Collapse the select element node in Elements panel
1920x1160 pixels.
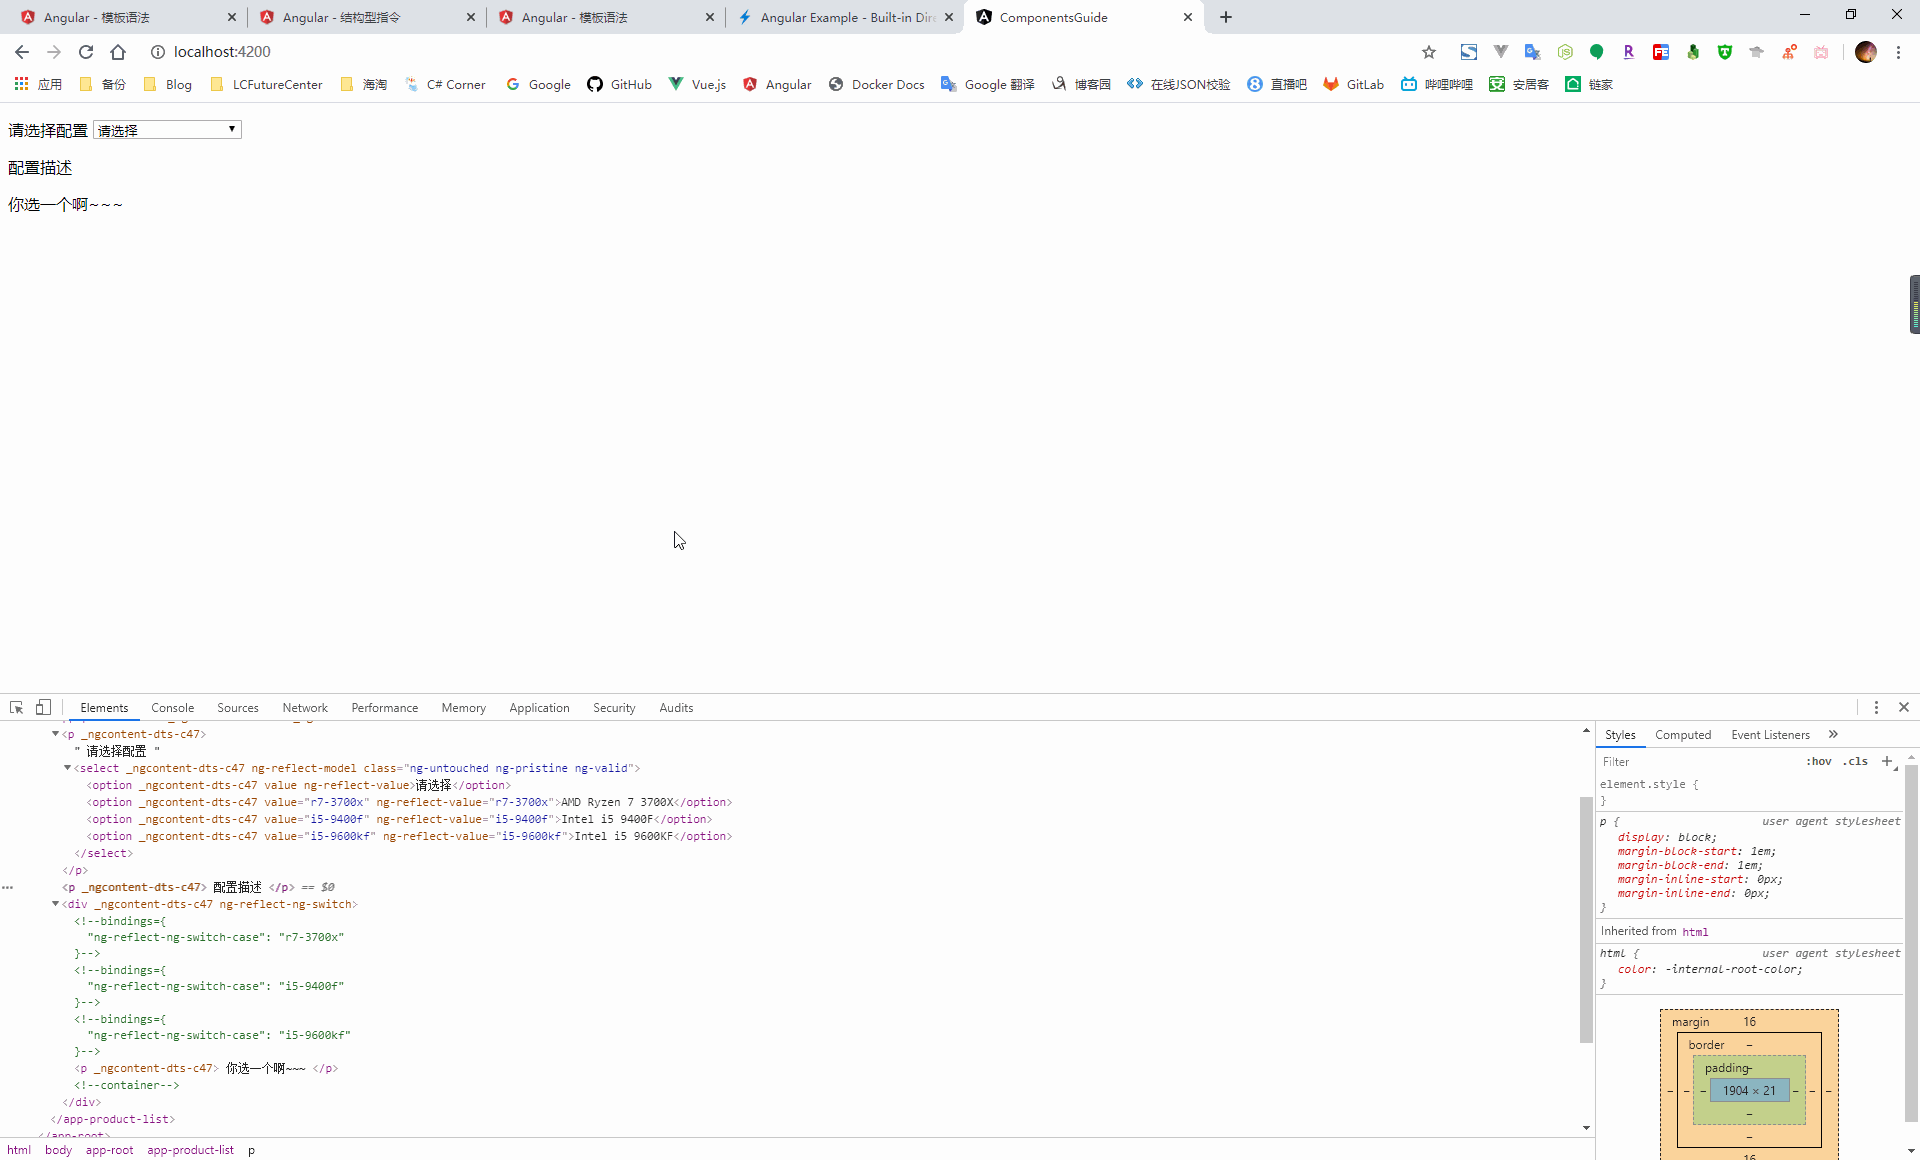(x=69, y=768)
